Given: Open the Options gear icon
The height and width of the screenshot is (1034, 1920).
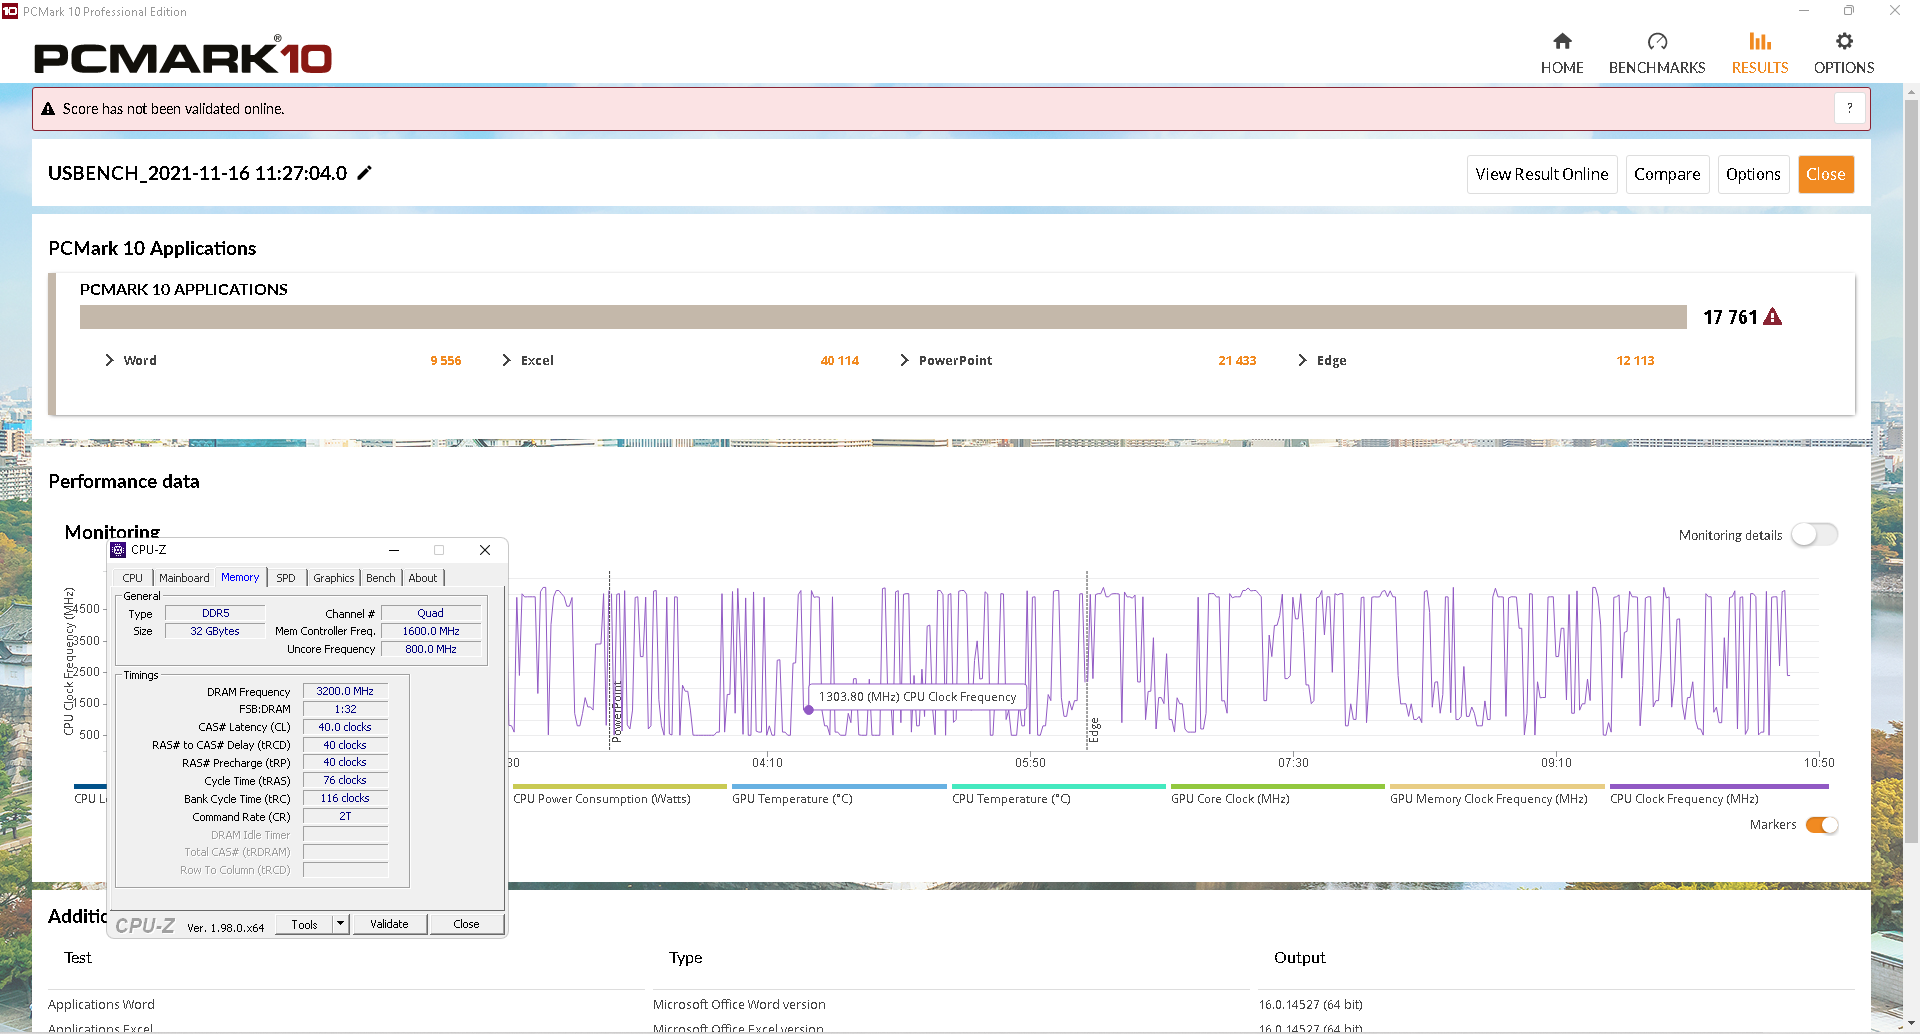Looking at the screenshot, I should click(1844, 41).
